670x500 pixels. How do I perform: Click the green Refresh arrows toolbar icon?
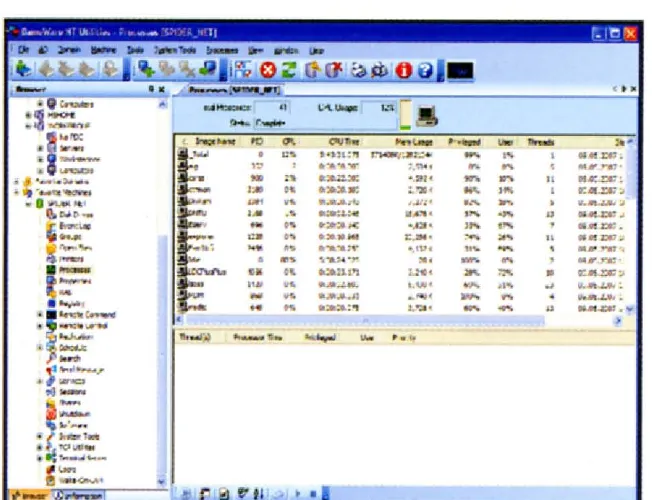tap(290, 70)
